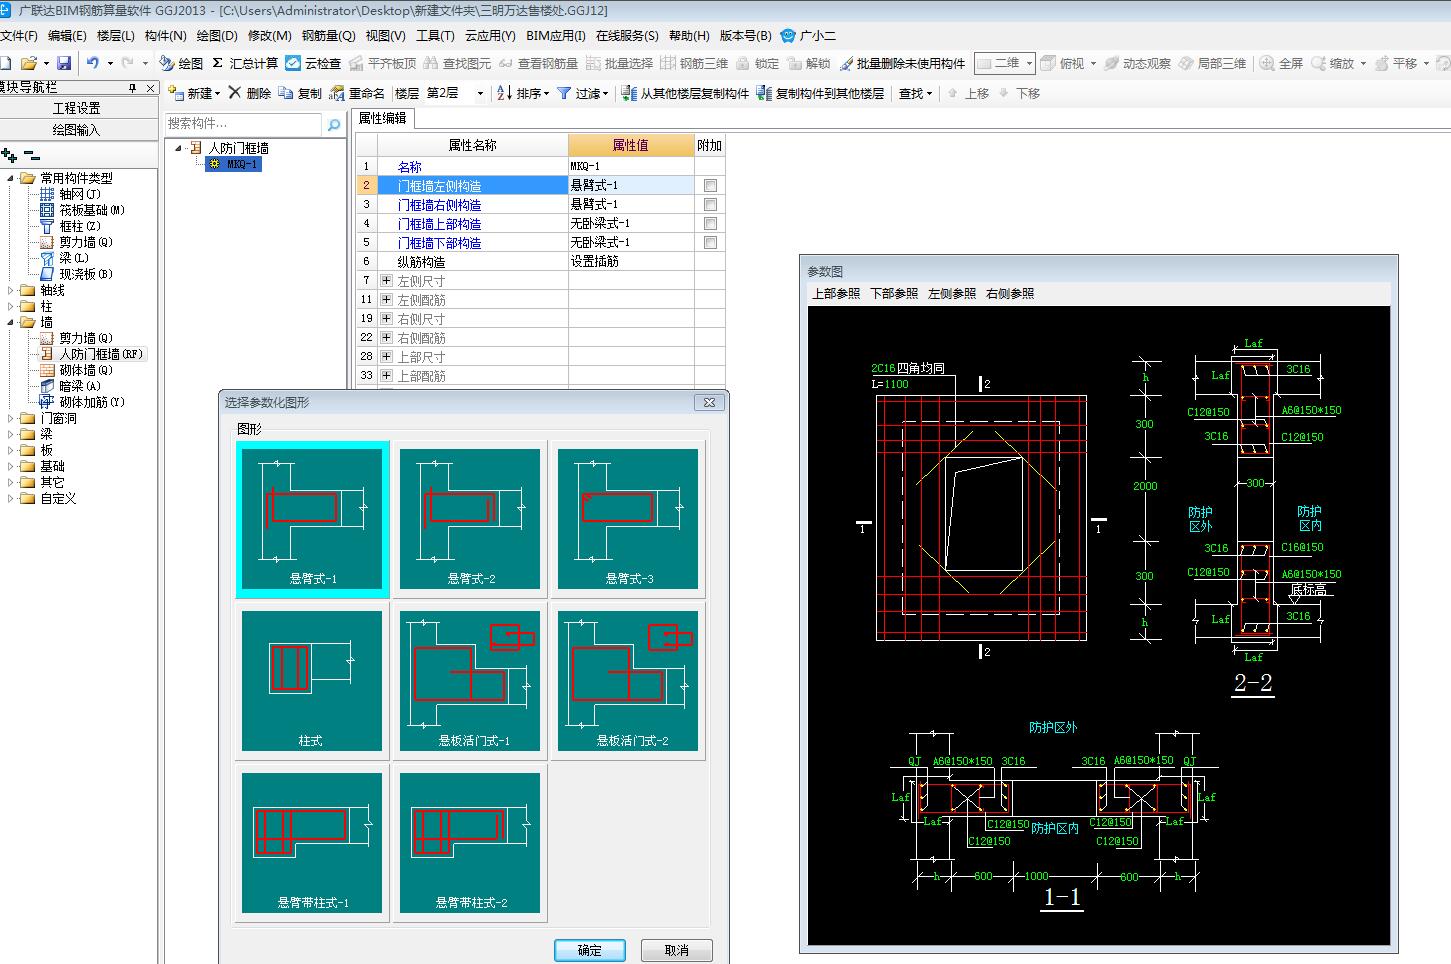Click 从其他楼层复制构件 toolbar icon
1451x964 pixels.
pos(629,93)
